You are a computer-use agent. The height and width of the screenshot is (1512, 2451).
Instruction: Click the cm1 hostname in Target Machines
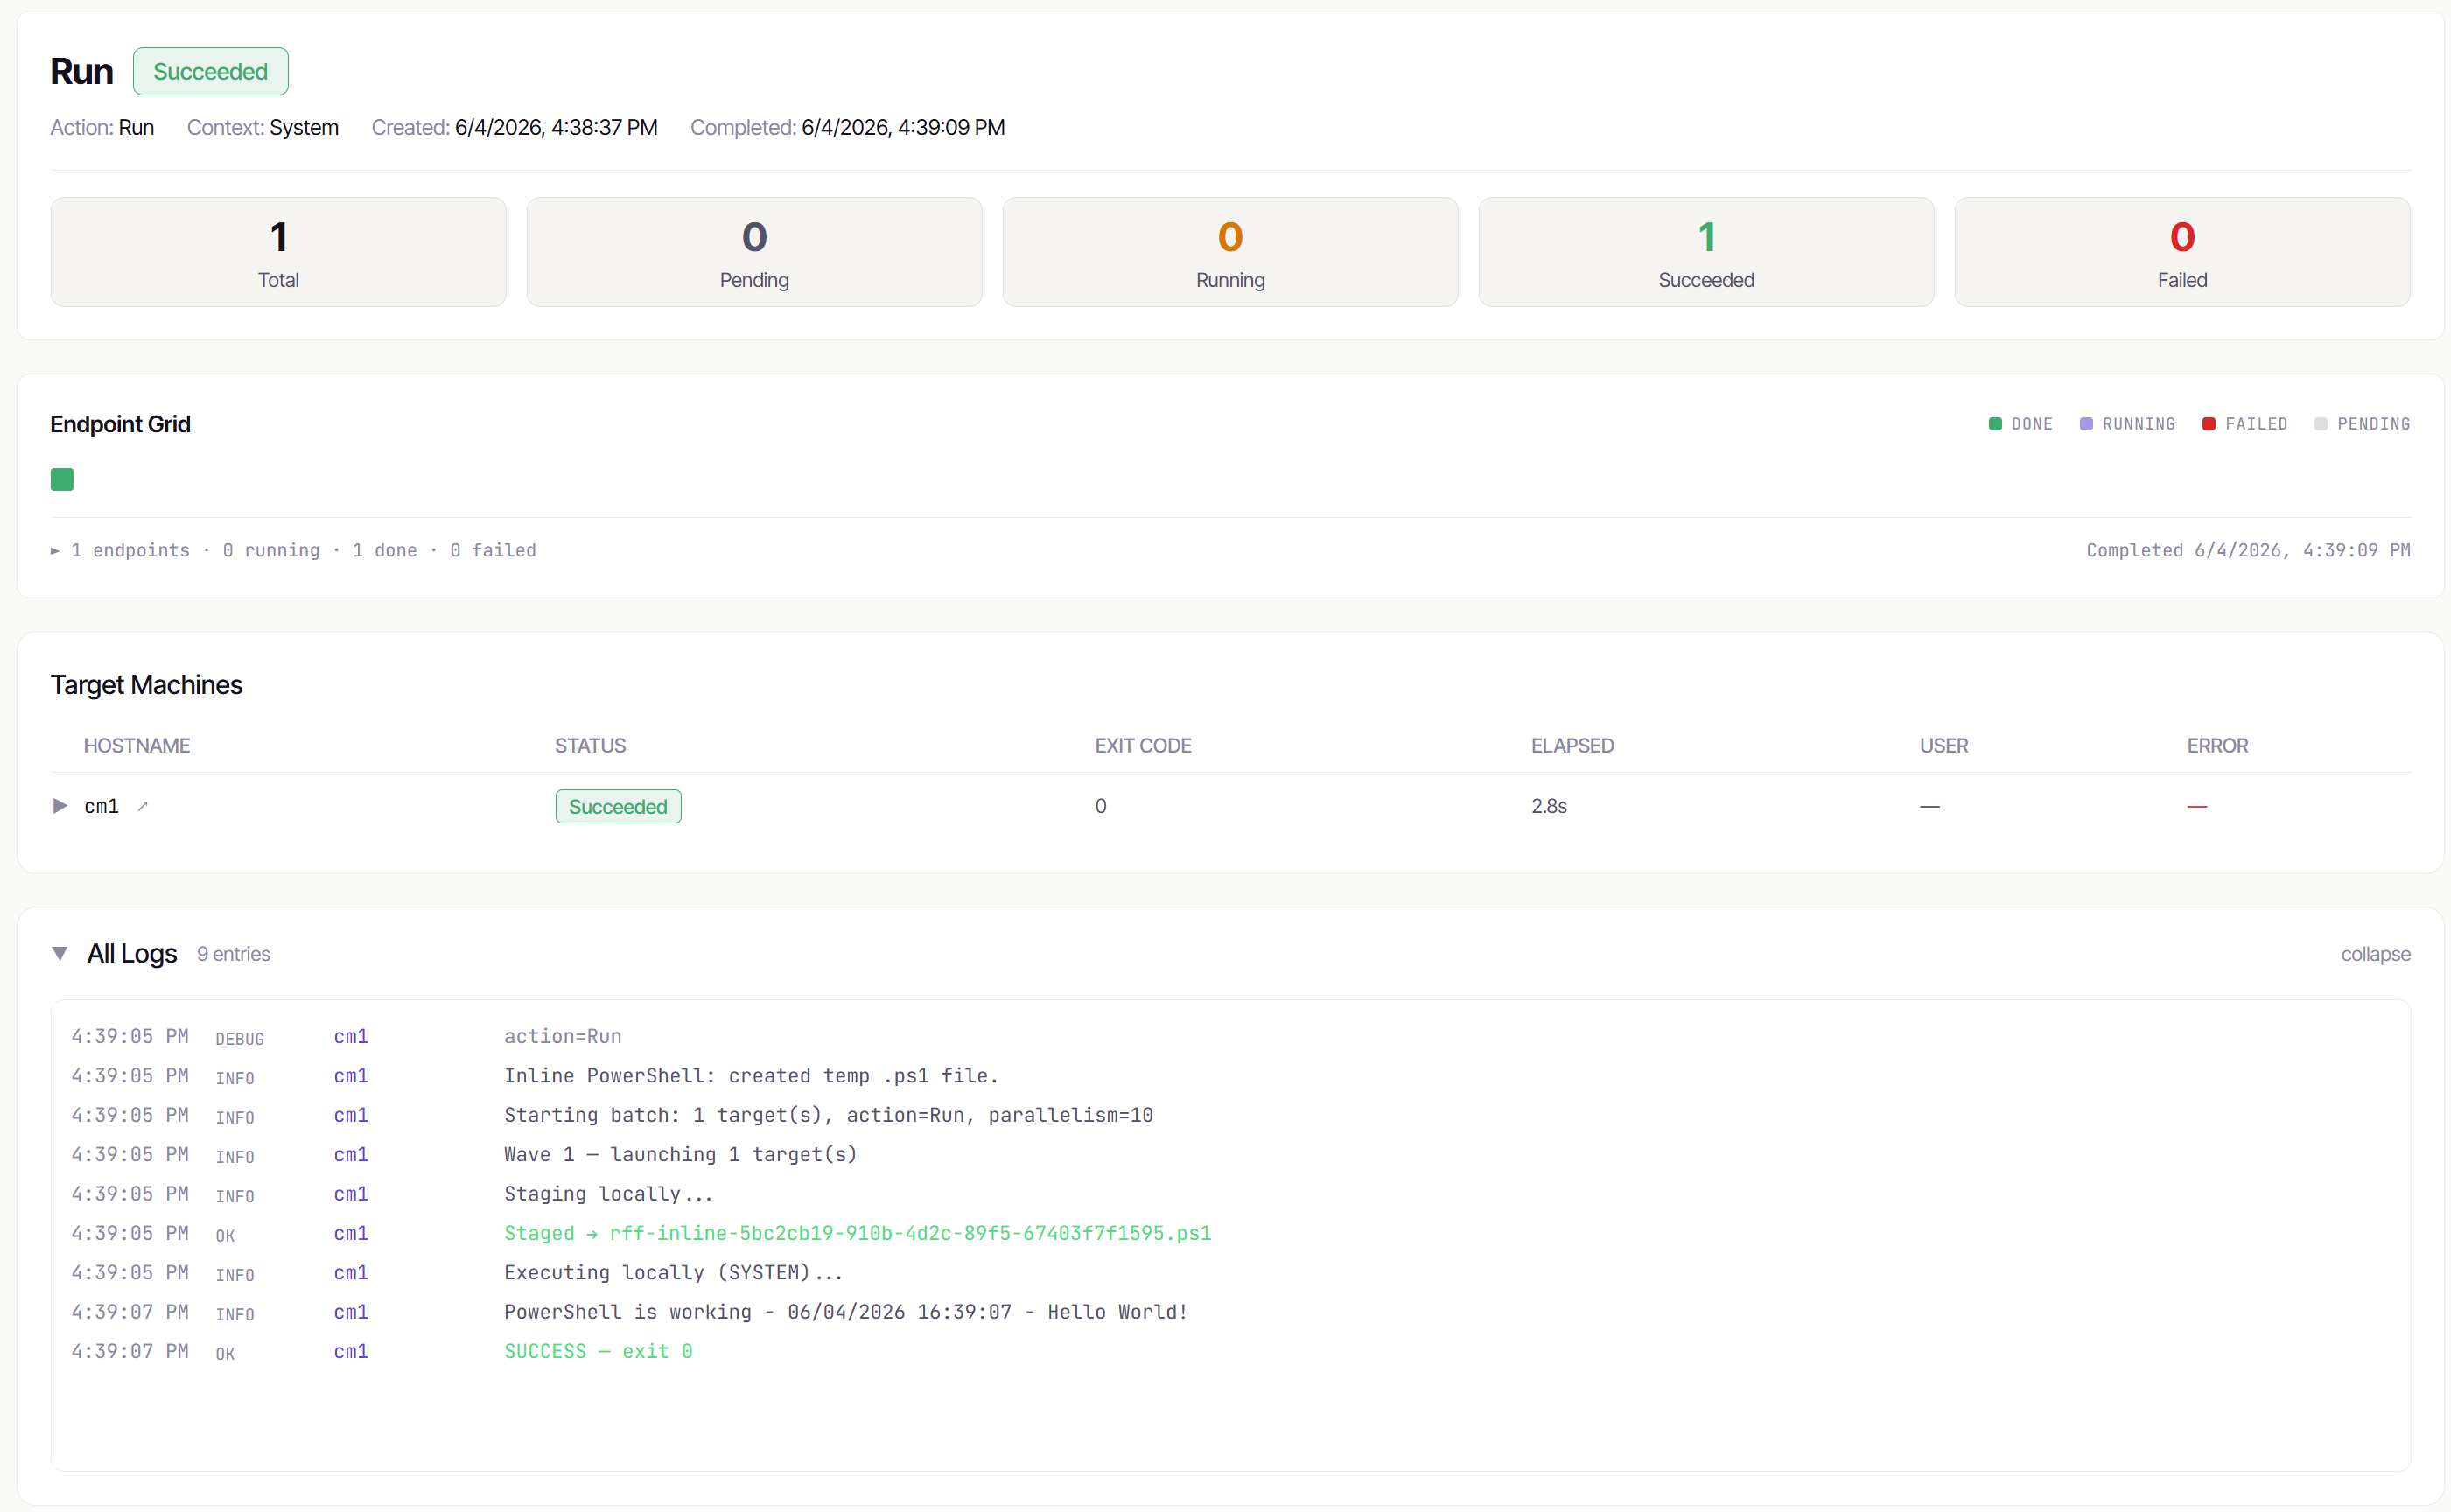(x=101, y=806)
